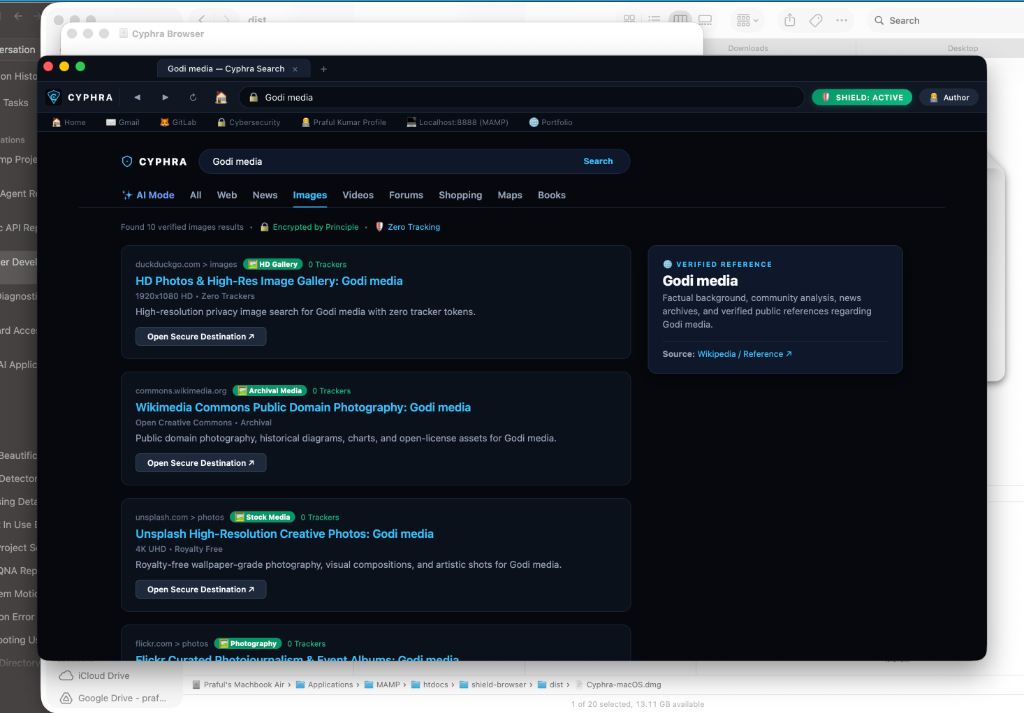This screenshot has width=1024, height=713.
Task: Switch to the Videos tab
Action: click(358, 195)
